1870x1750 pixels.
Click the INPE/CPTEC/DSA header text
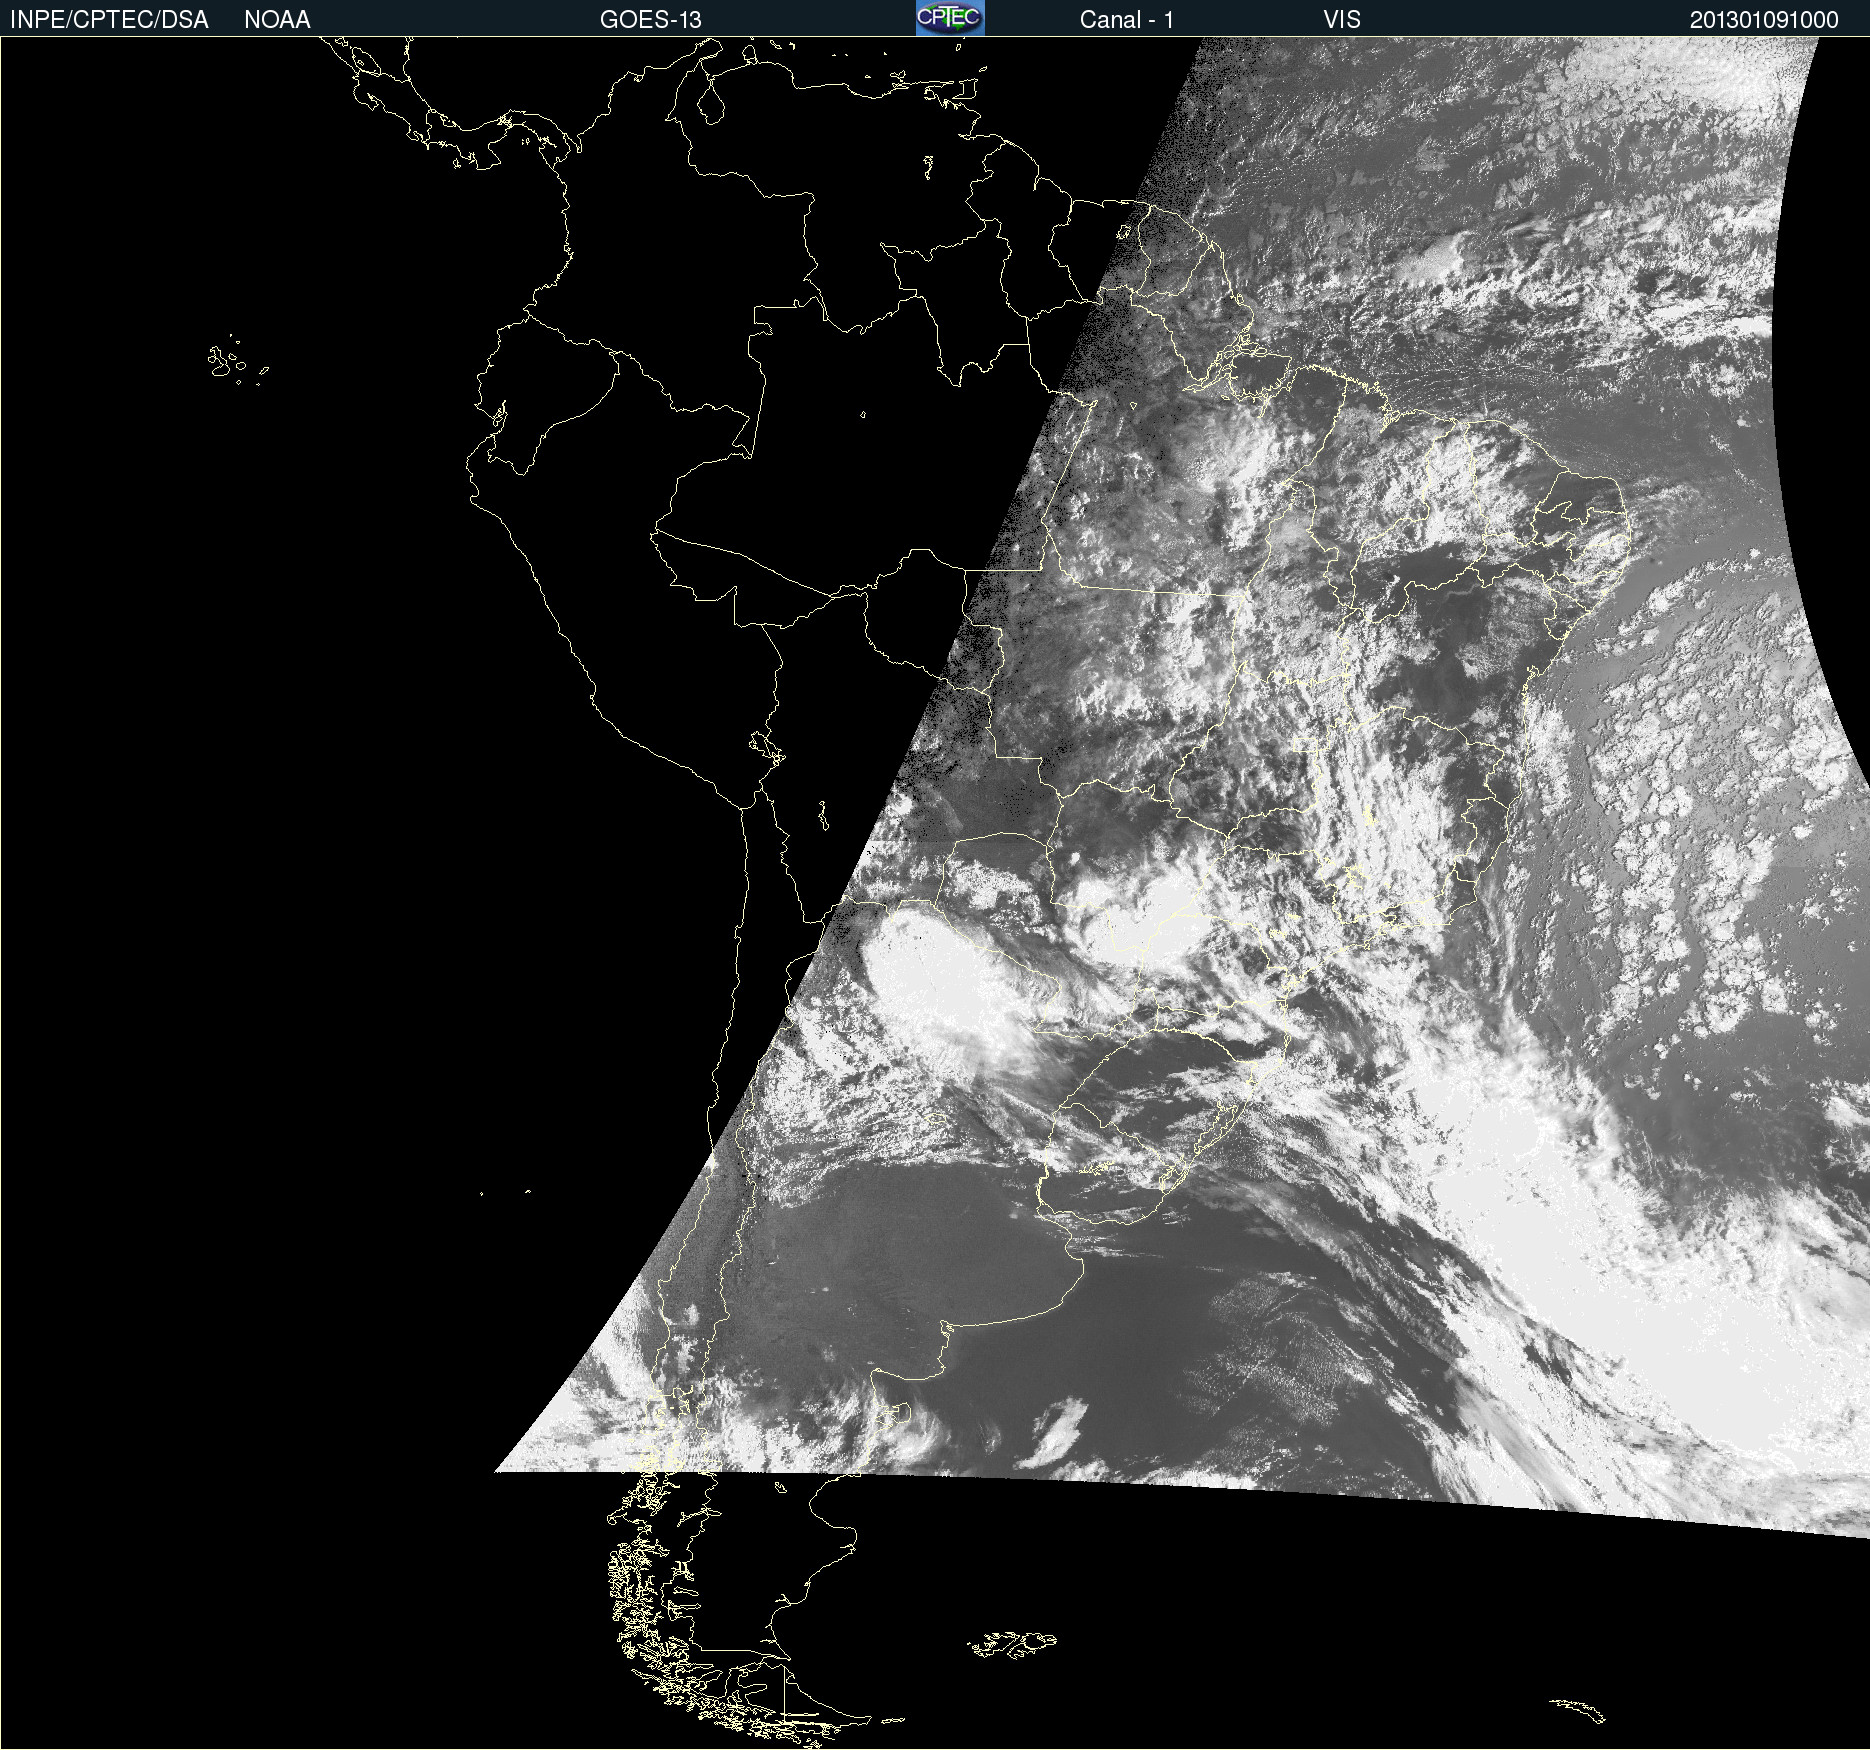(109, 20)
